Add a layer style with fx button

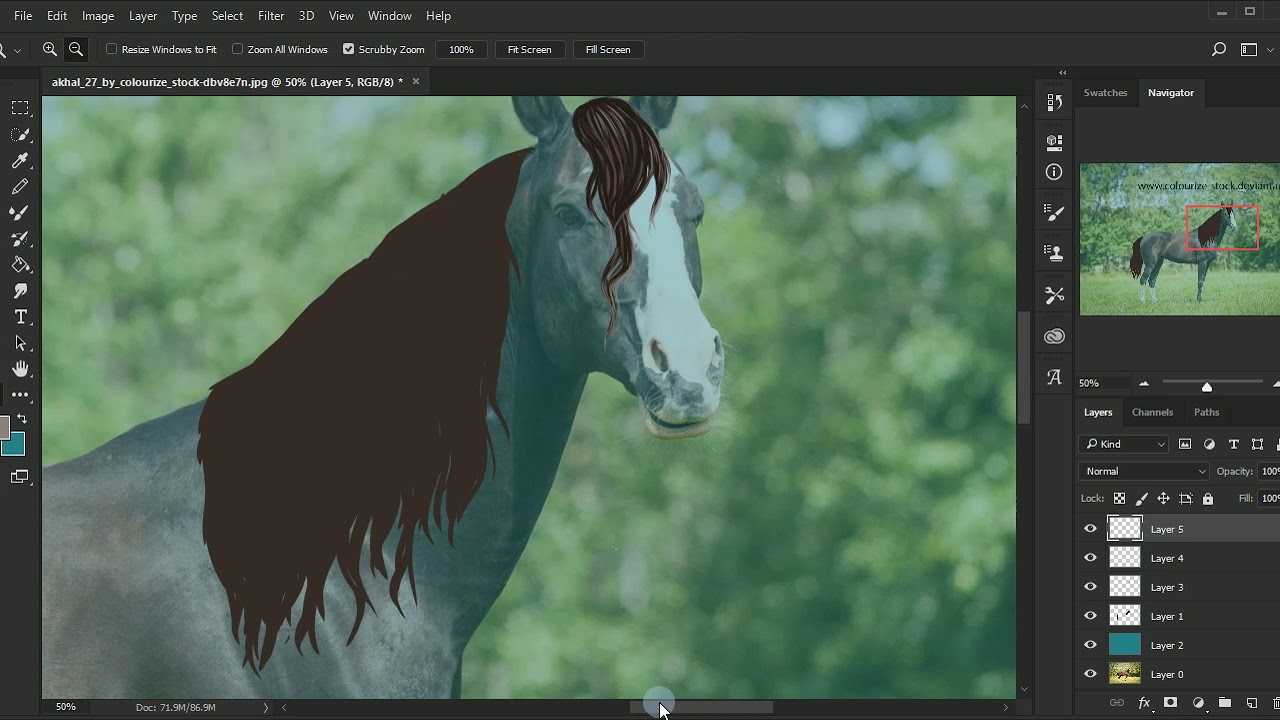tap(1144, 703)
